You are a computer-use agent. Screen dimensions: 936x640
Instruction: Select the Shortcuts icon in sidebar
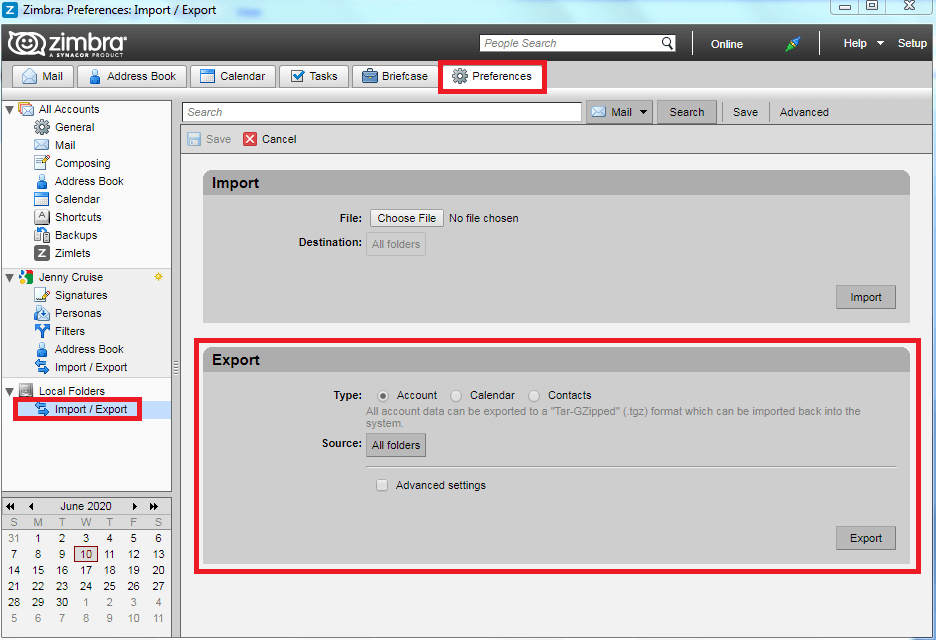click(x=42, y=217)
